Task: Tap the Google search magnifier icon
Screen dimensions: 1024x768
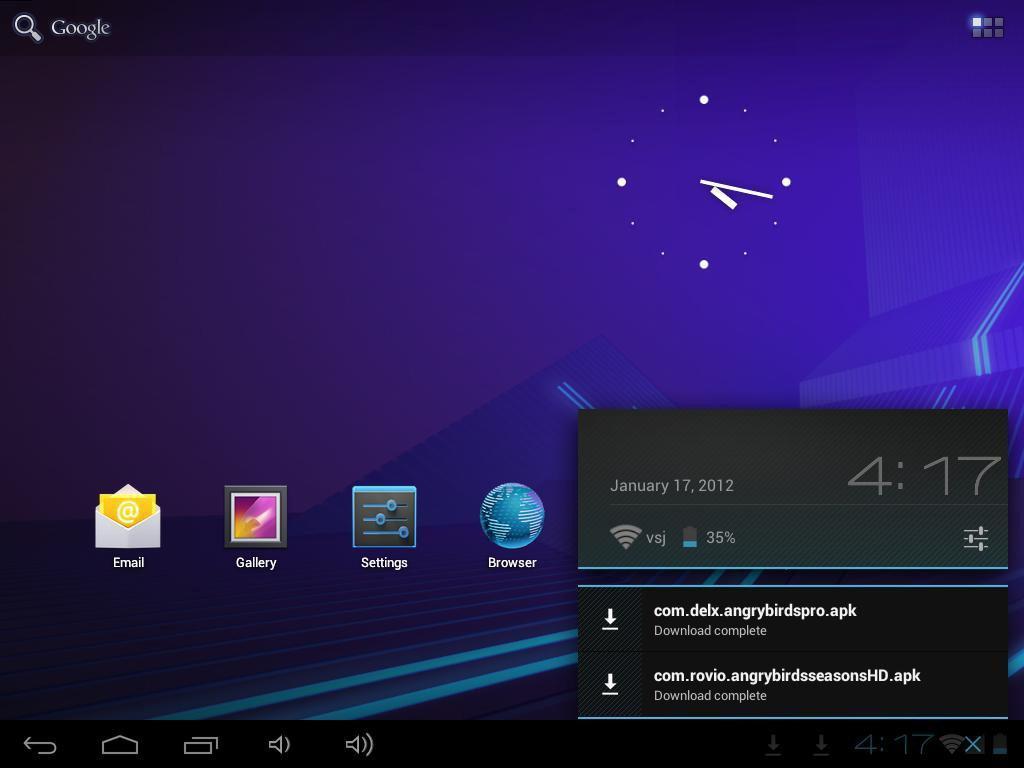Action: click(27, 28)
